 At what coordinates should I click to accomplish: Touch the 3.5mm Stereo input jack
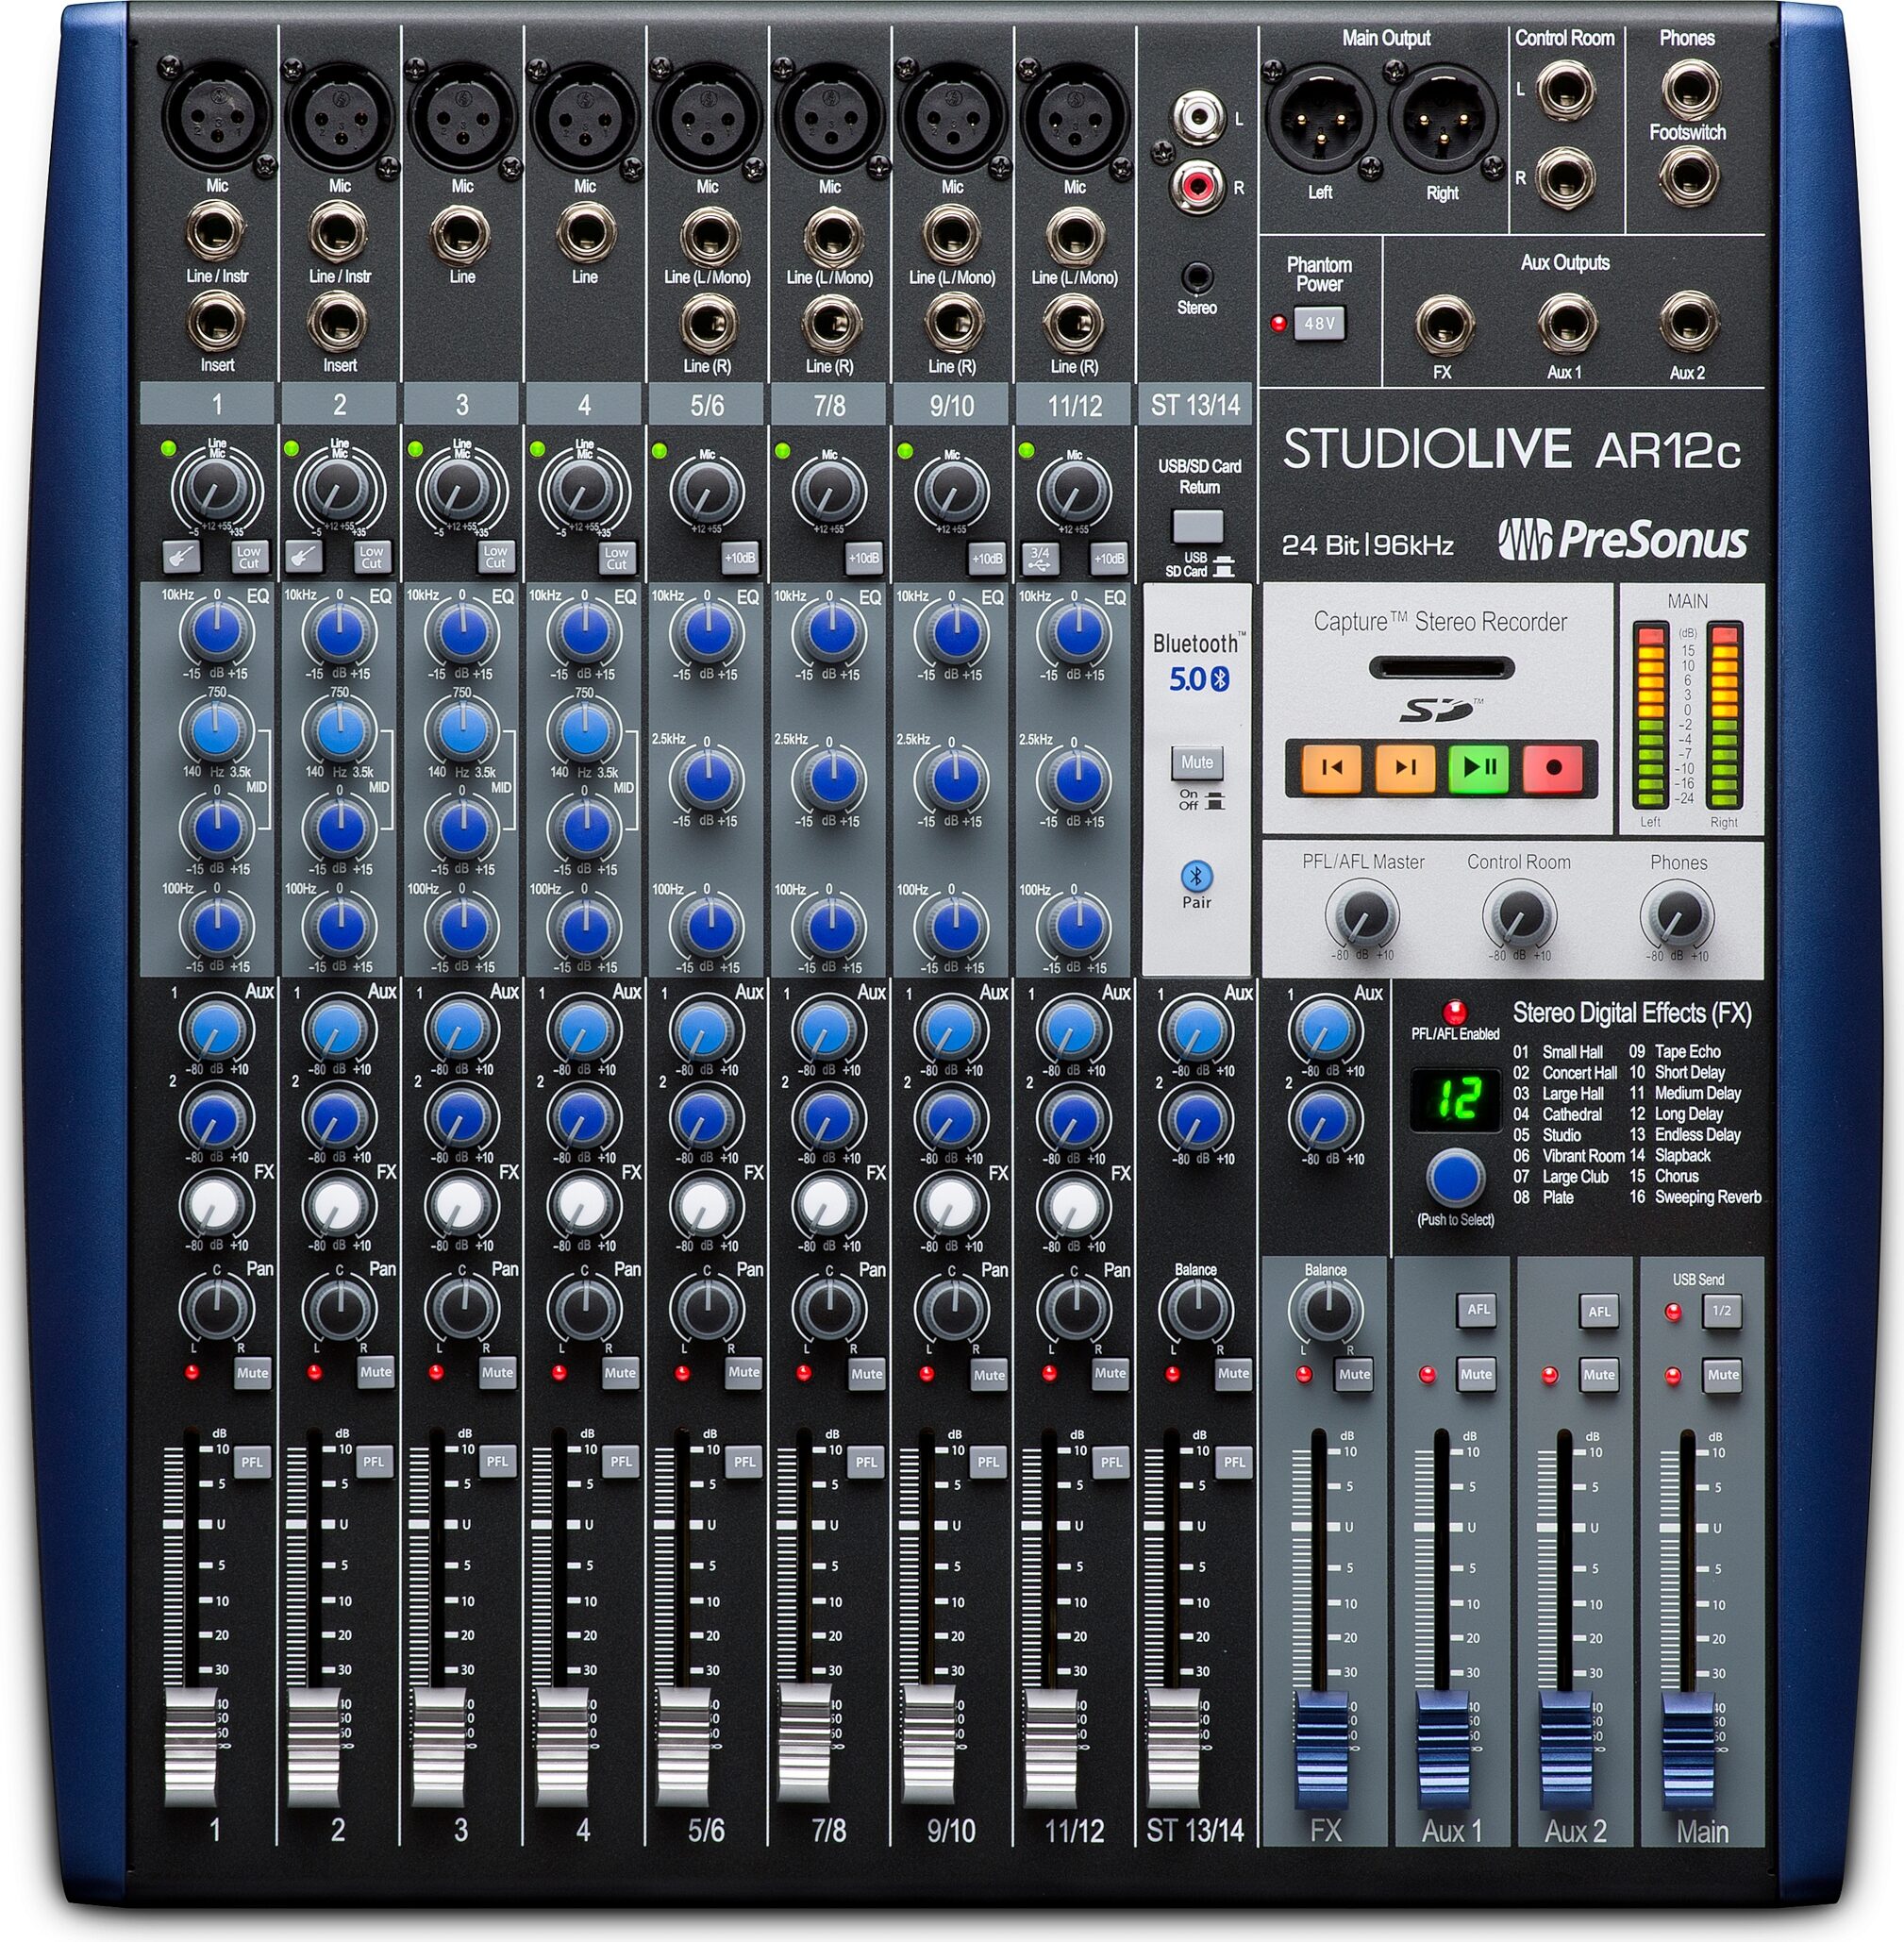click(1197, 277)
